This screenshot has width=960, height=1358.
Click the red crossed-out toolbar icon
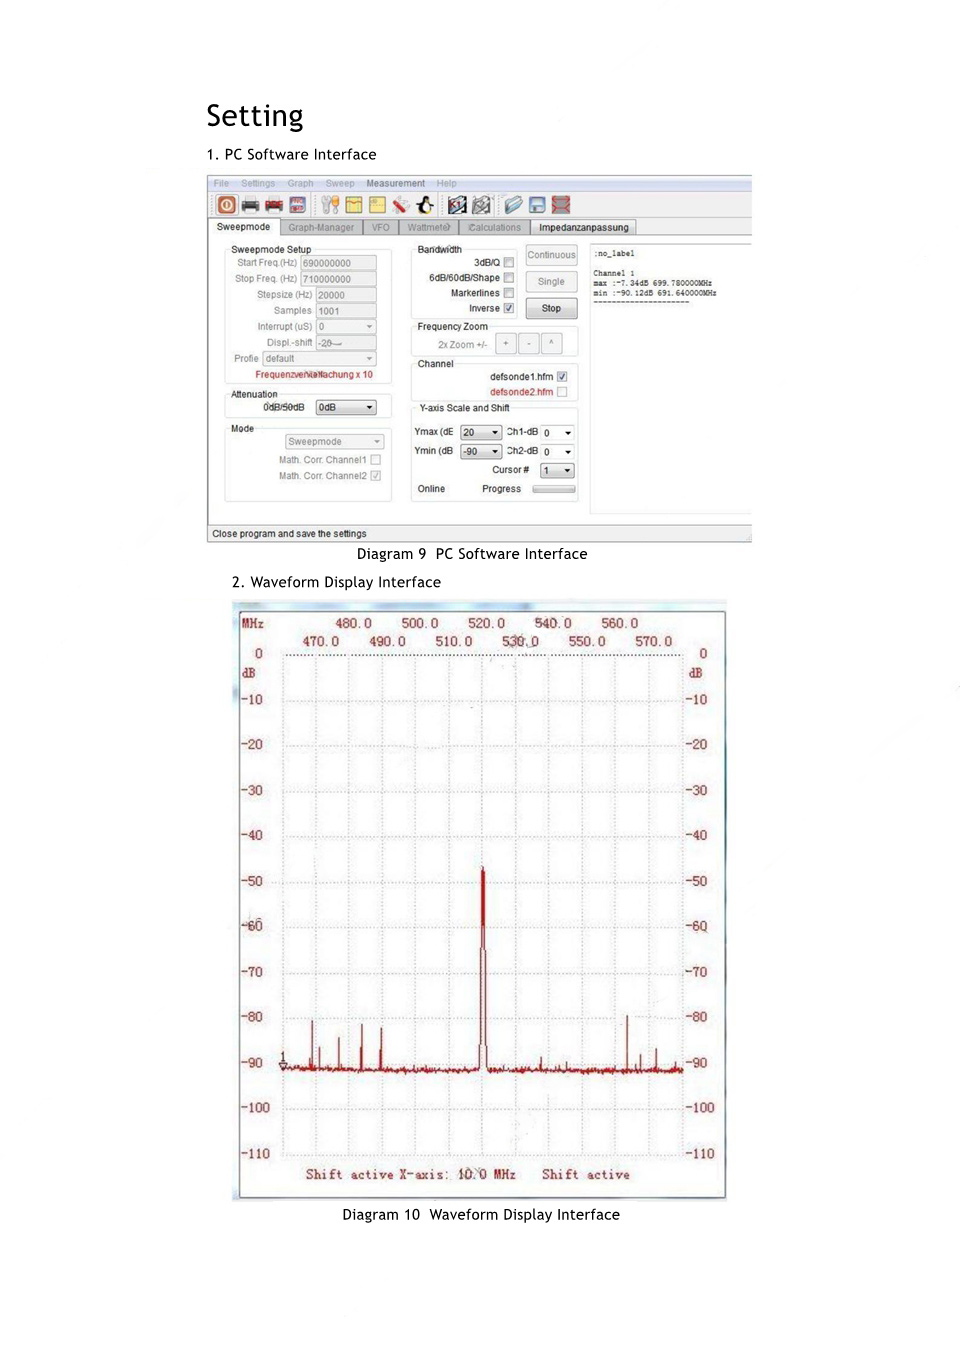coord(561,205)
